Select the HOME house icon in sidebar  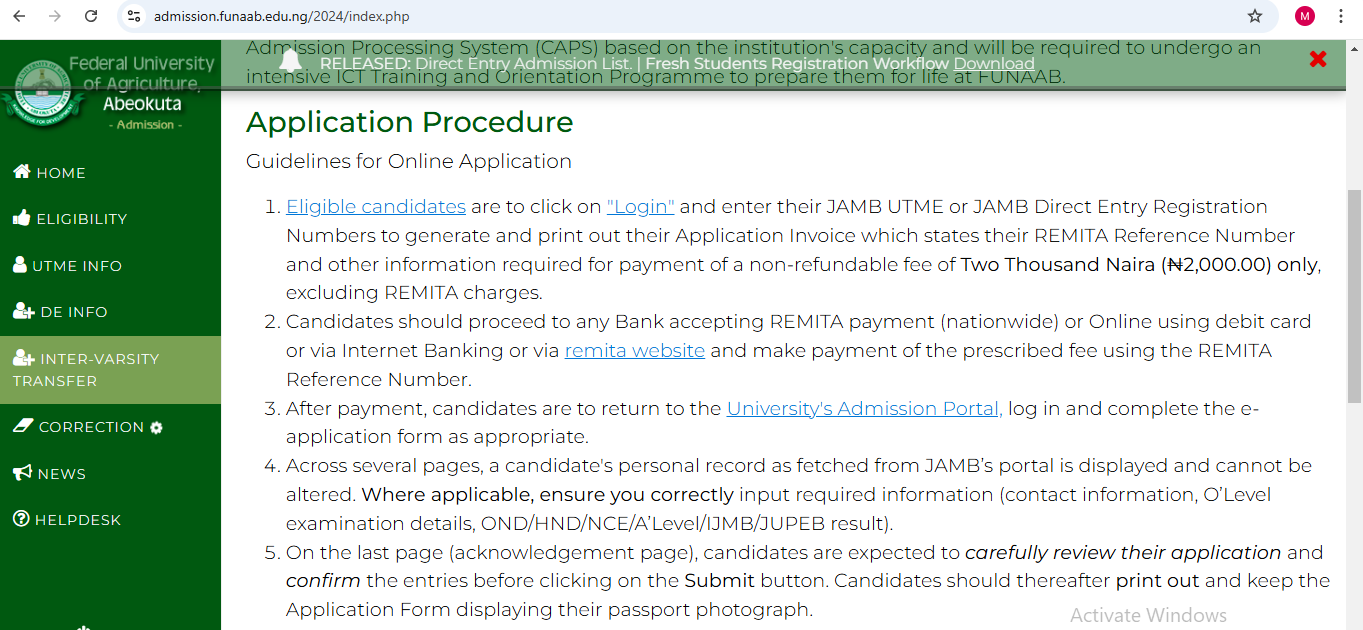pyautogui.click(x=22, y=172)
